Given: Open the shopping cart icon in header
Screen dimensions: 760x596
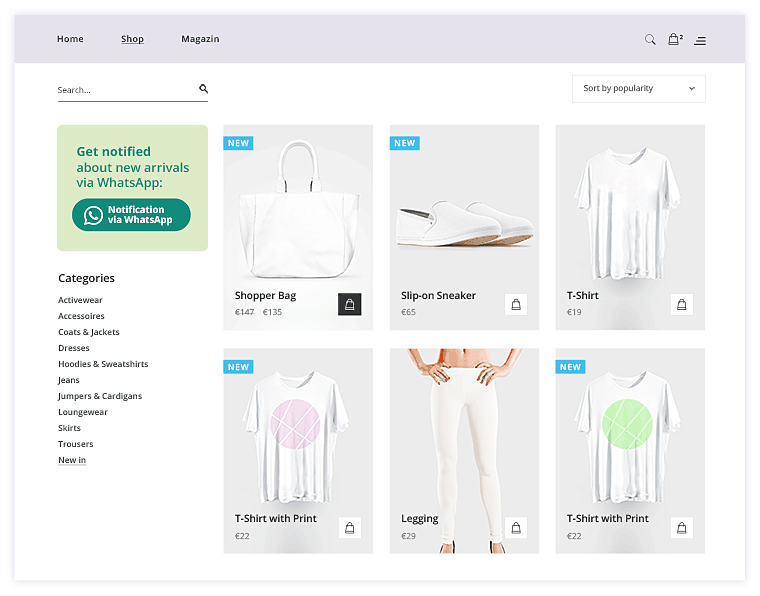Looking at the screenshot, I should click(x=675, y=39).
